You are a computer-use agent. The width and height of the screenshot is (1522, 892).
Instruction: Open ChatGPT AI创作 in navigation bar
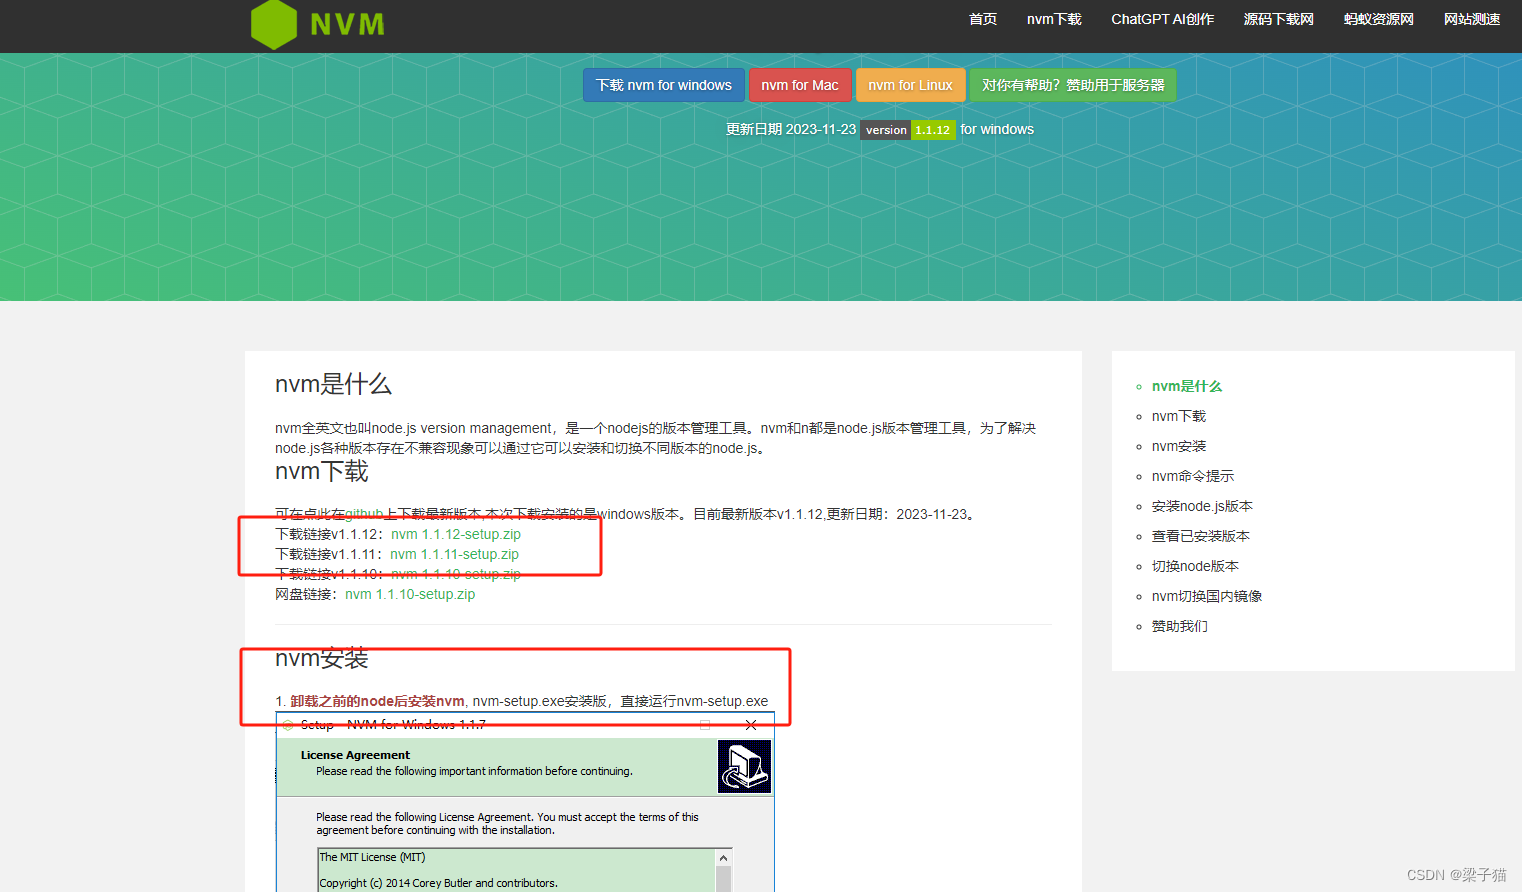[1162, 19]
